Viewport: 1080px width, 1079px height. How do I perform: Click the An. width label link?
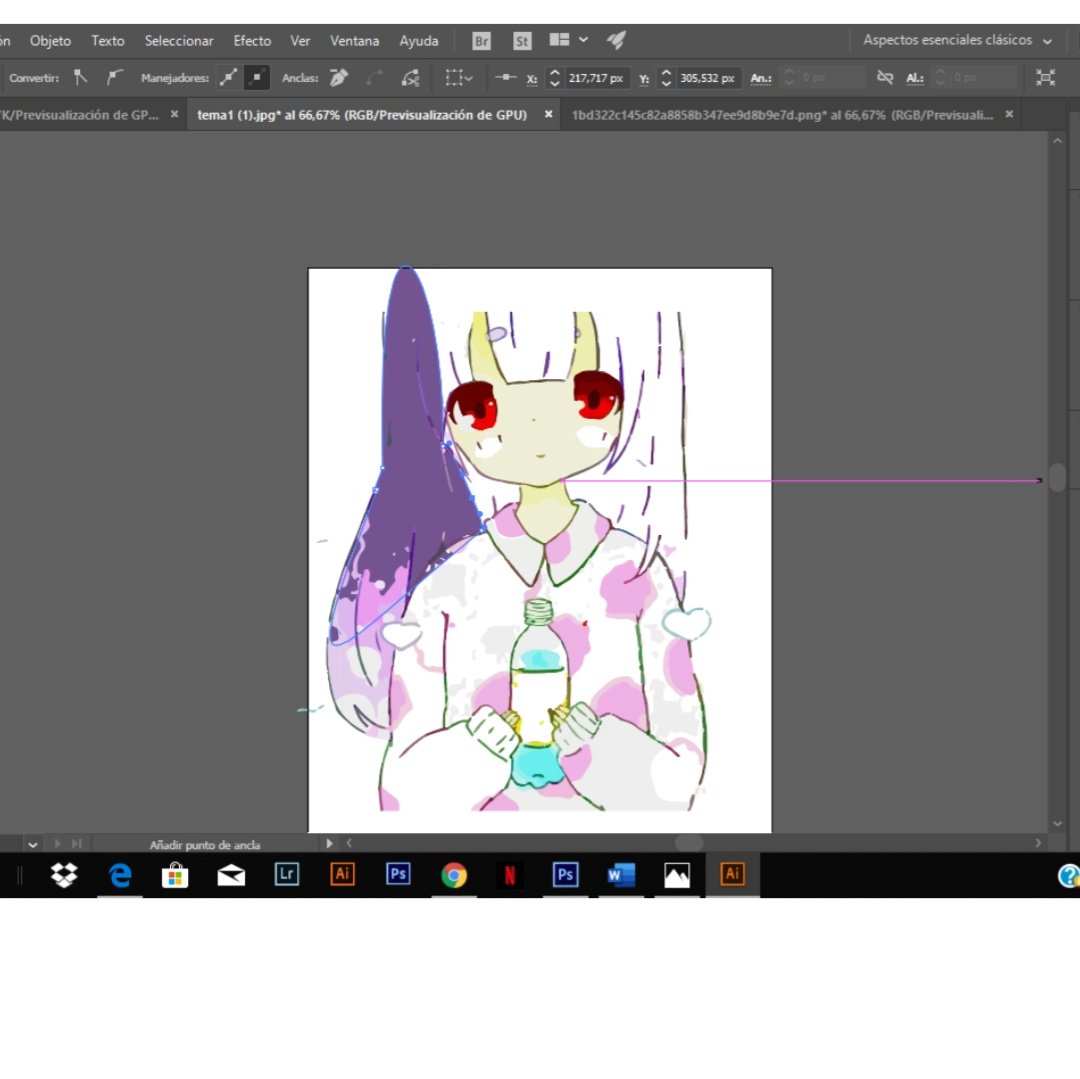(760, 78)
